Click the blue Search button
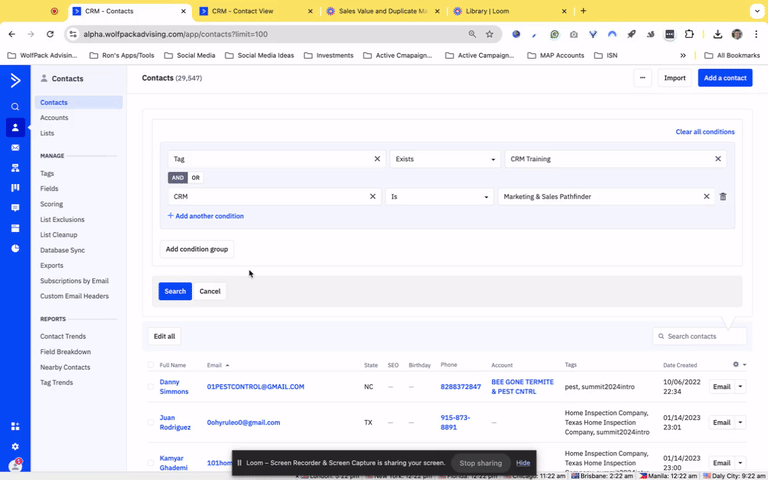The width and height of the screenshot is (768, 480). 175,291
